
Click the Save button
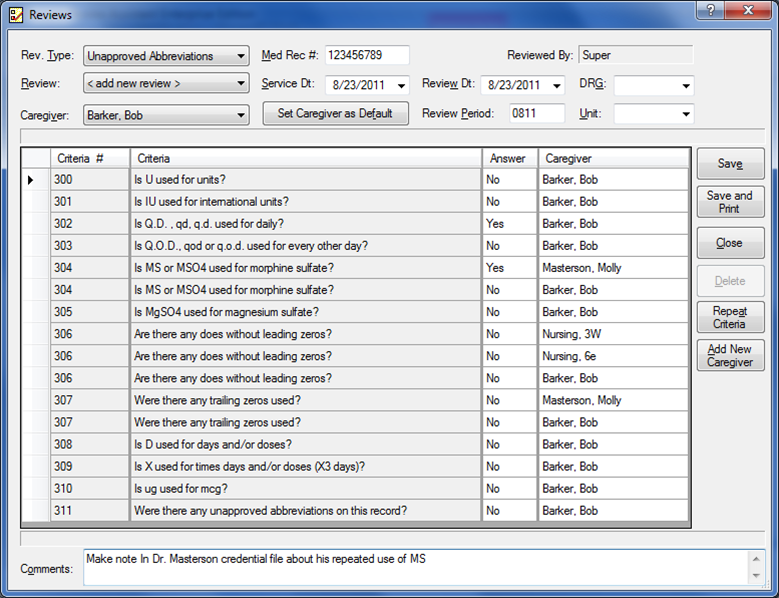730,163
